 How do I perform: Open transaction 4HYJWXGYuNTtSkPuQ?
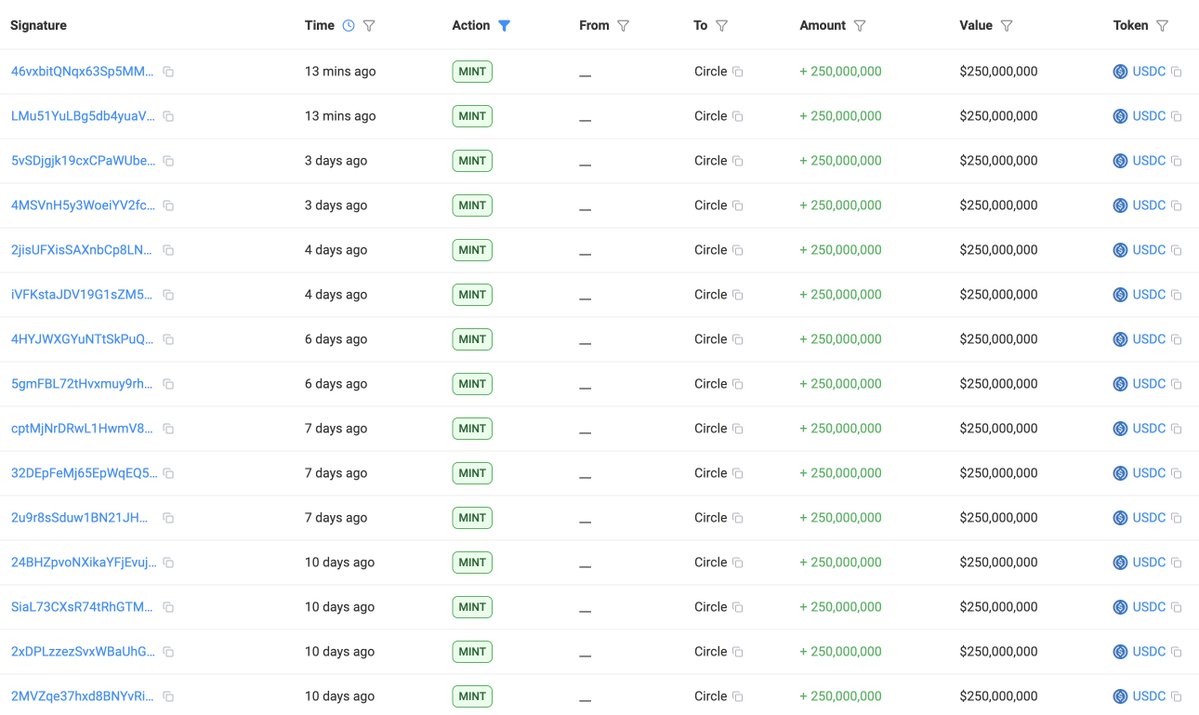(82, 340)
